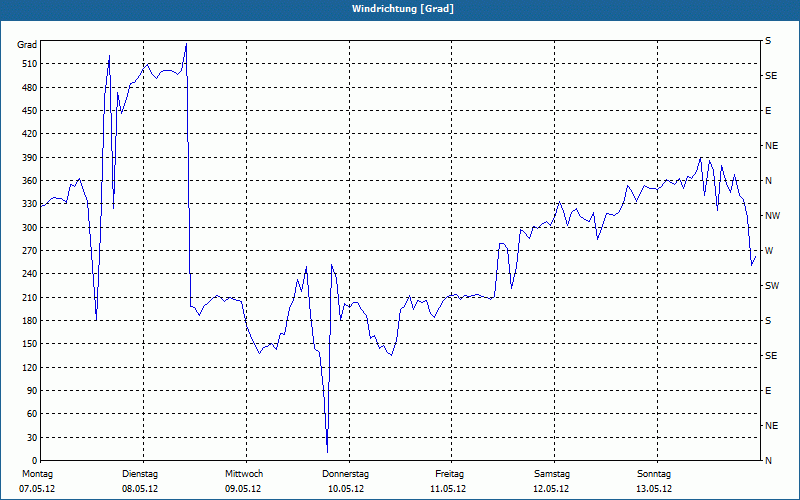Select the date 12.05.12

(x=551, y=489)
